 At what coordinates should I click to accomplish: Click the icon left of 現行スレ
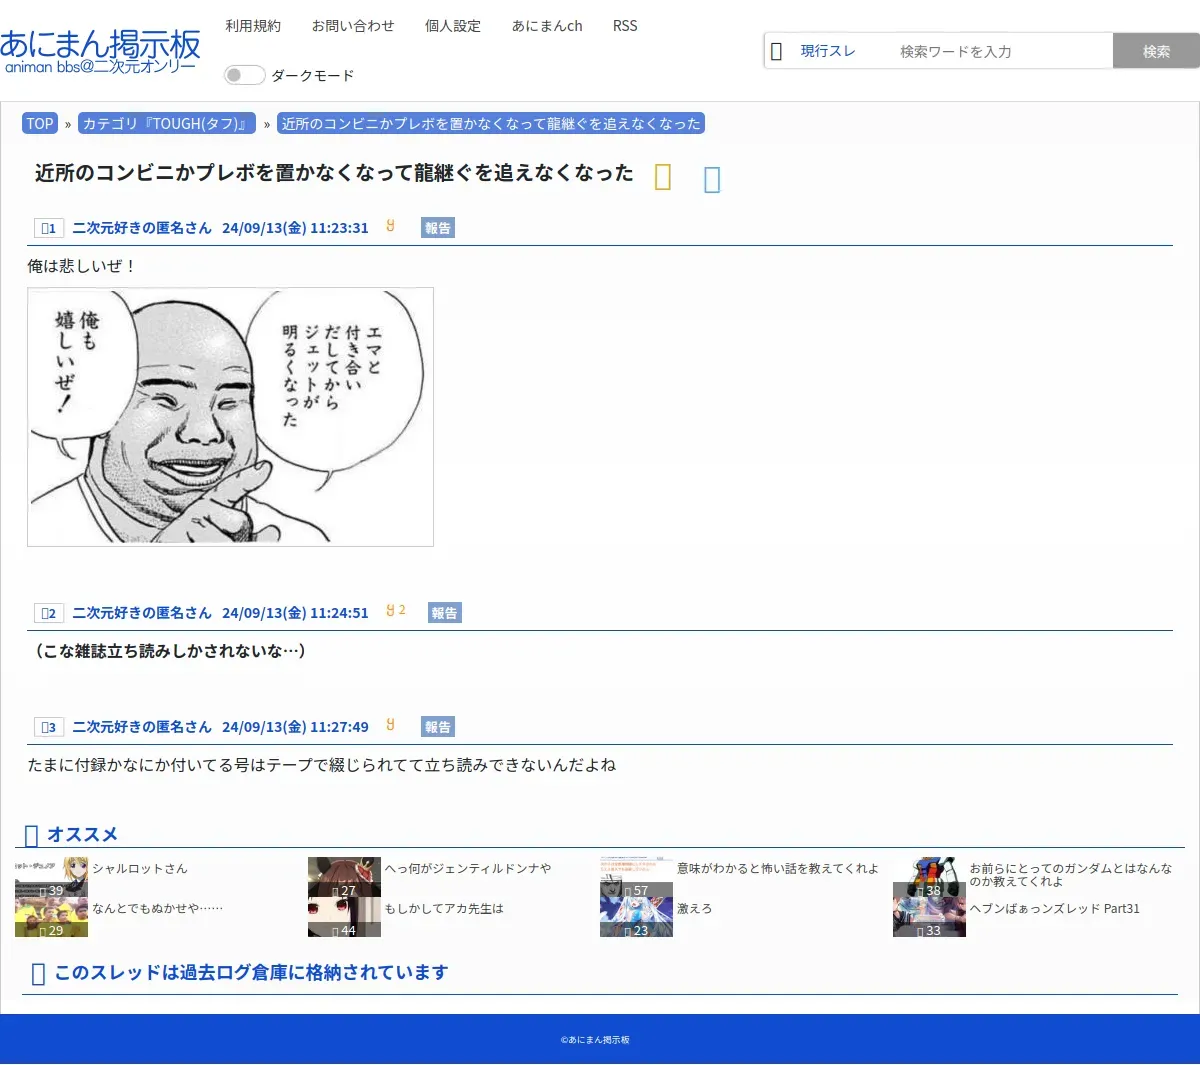(776, 51)
